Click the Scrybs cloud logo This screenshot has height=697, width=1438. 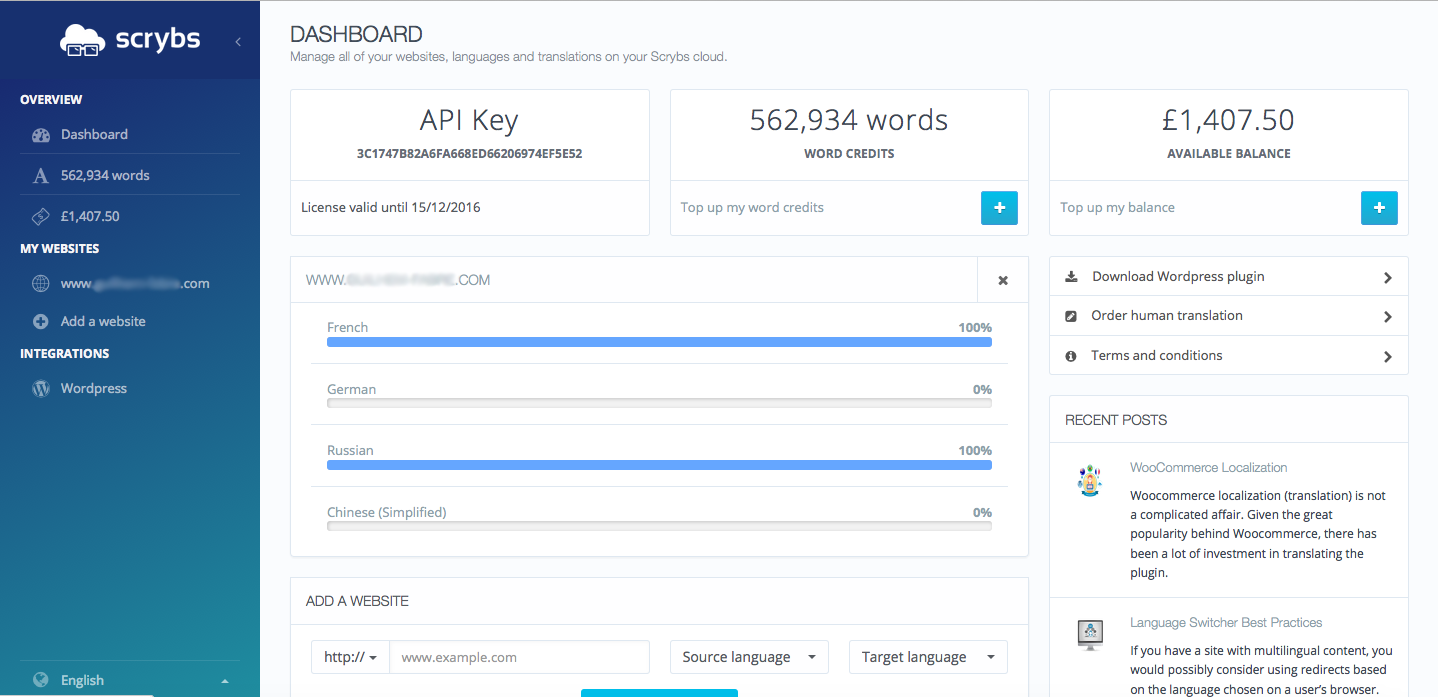(130, 40)
